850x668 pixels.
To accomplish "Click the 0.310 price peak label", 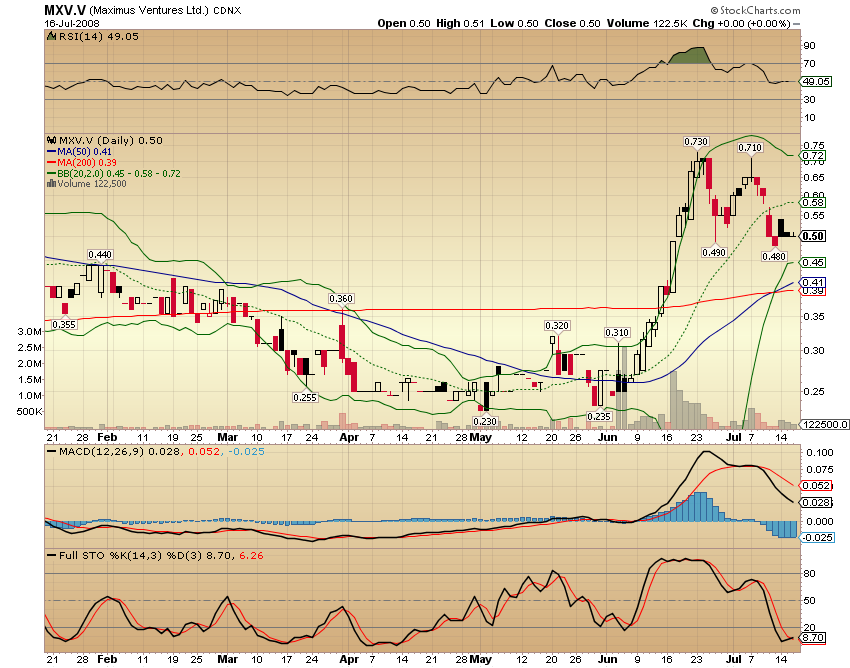I will (x=617, y=332).
